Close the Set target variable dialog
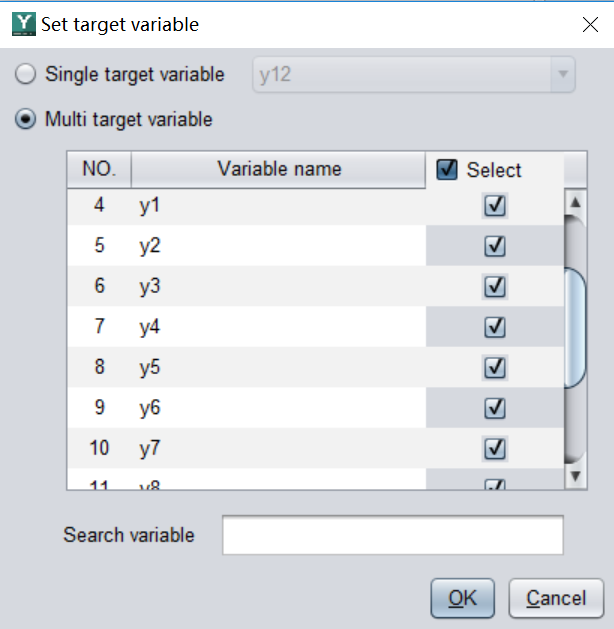Image resolution: width=614 pixels, height=629 pixels. tap(590, 25)
